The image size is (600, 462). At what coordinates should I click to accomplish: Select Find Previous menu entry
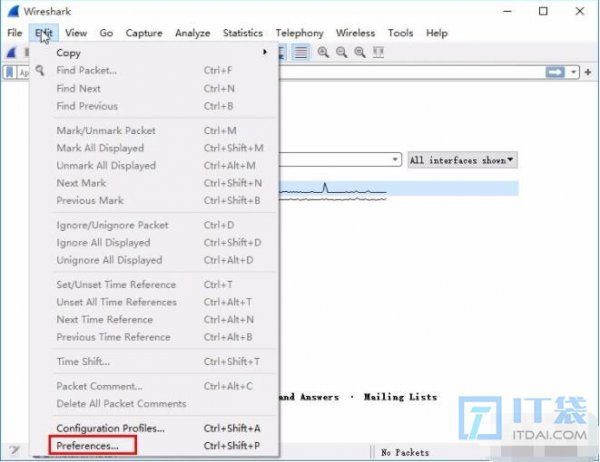coord(154,106)
